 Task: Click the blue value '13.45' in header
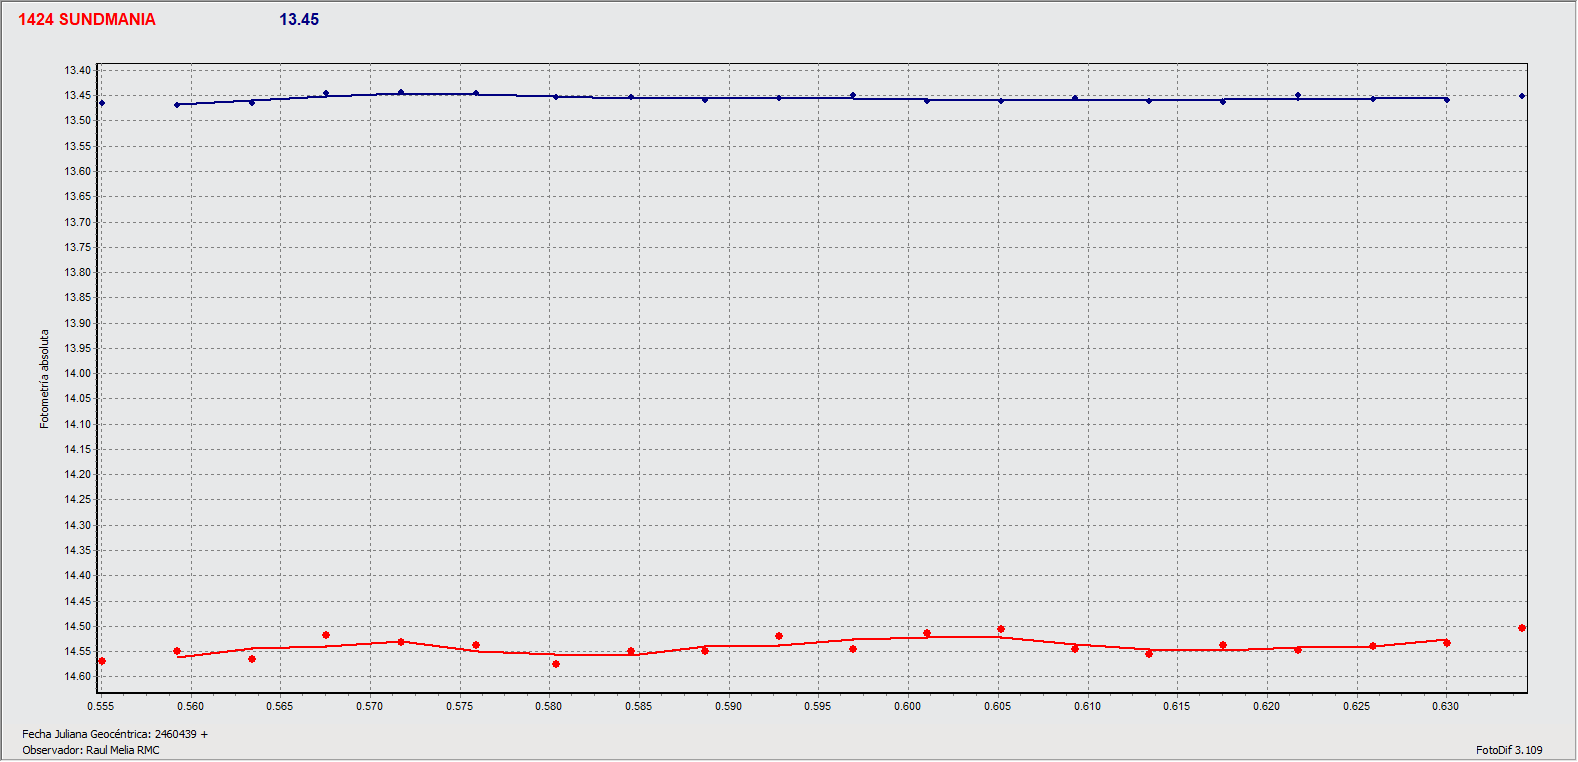[x=299, y=20]
